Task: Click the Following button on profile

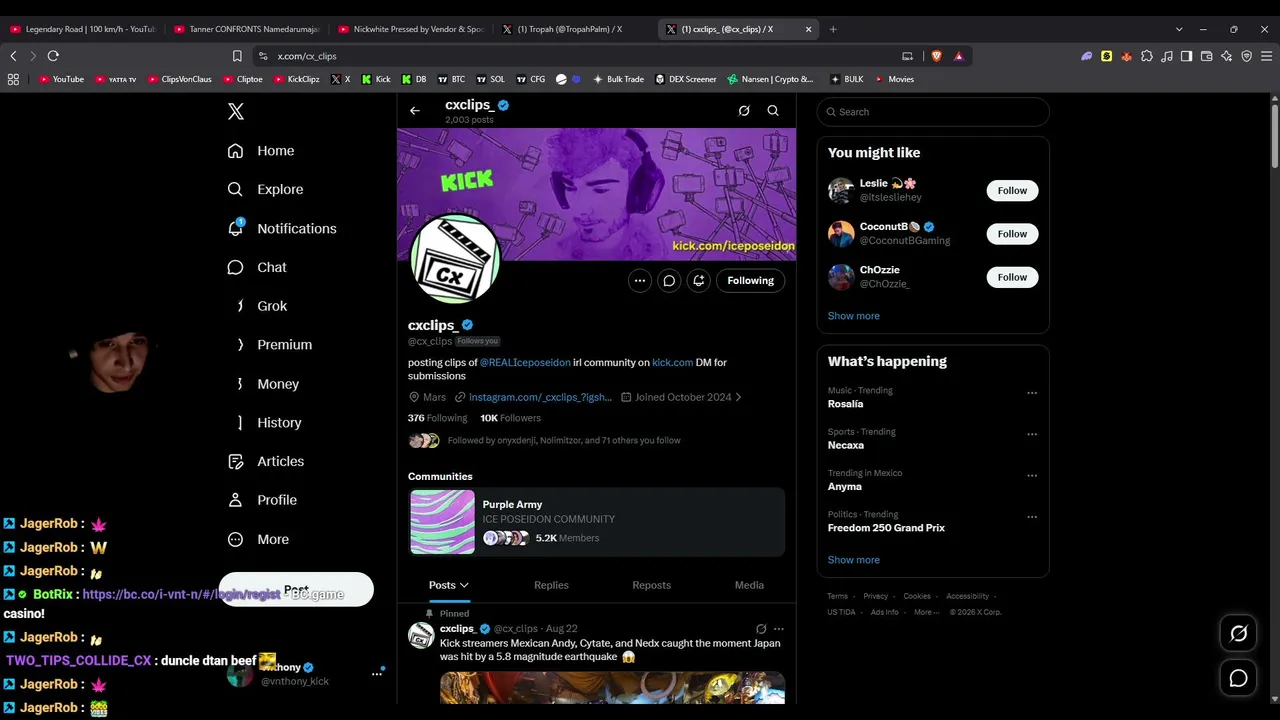Action: pyautogui.click(x=751, y=281)
